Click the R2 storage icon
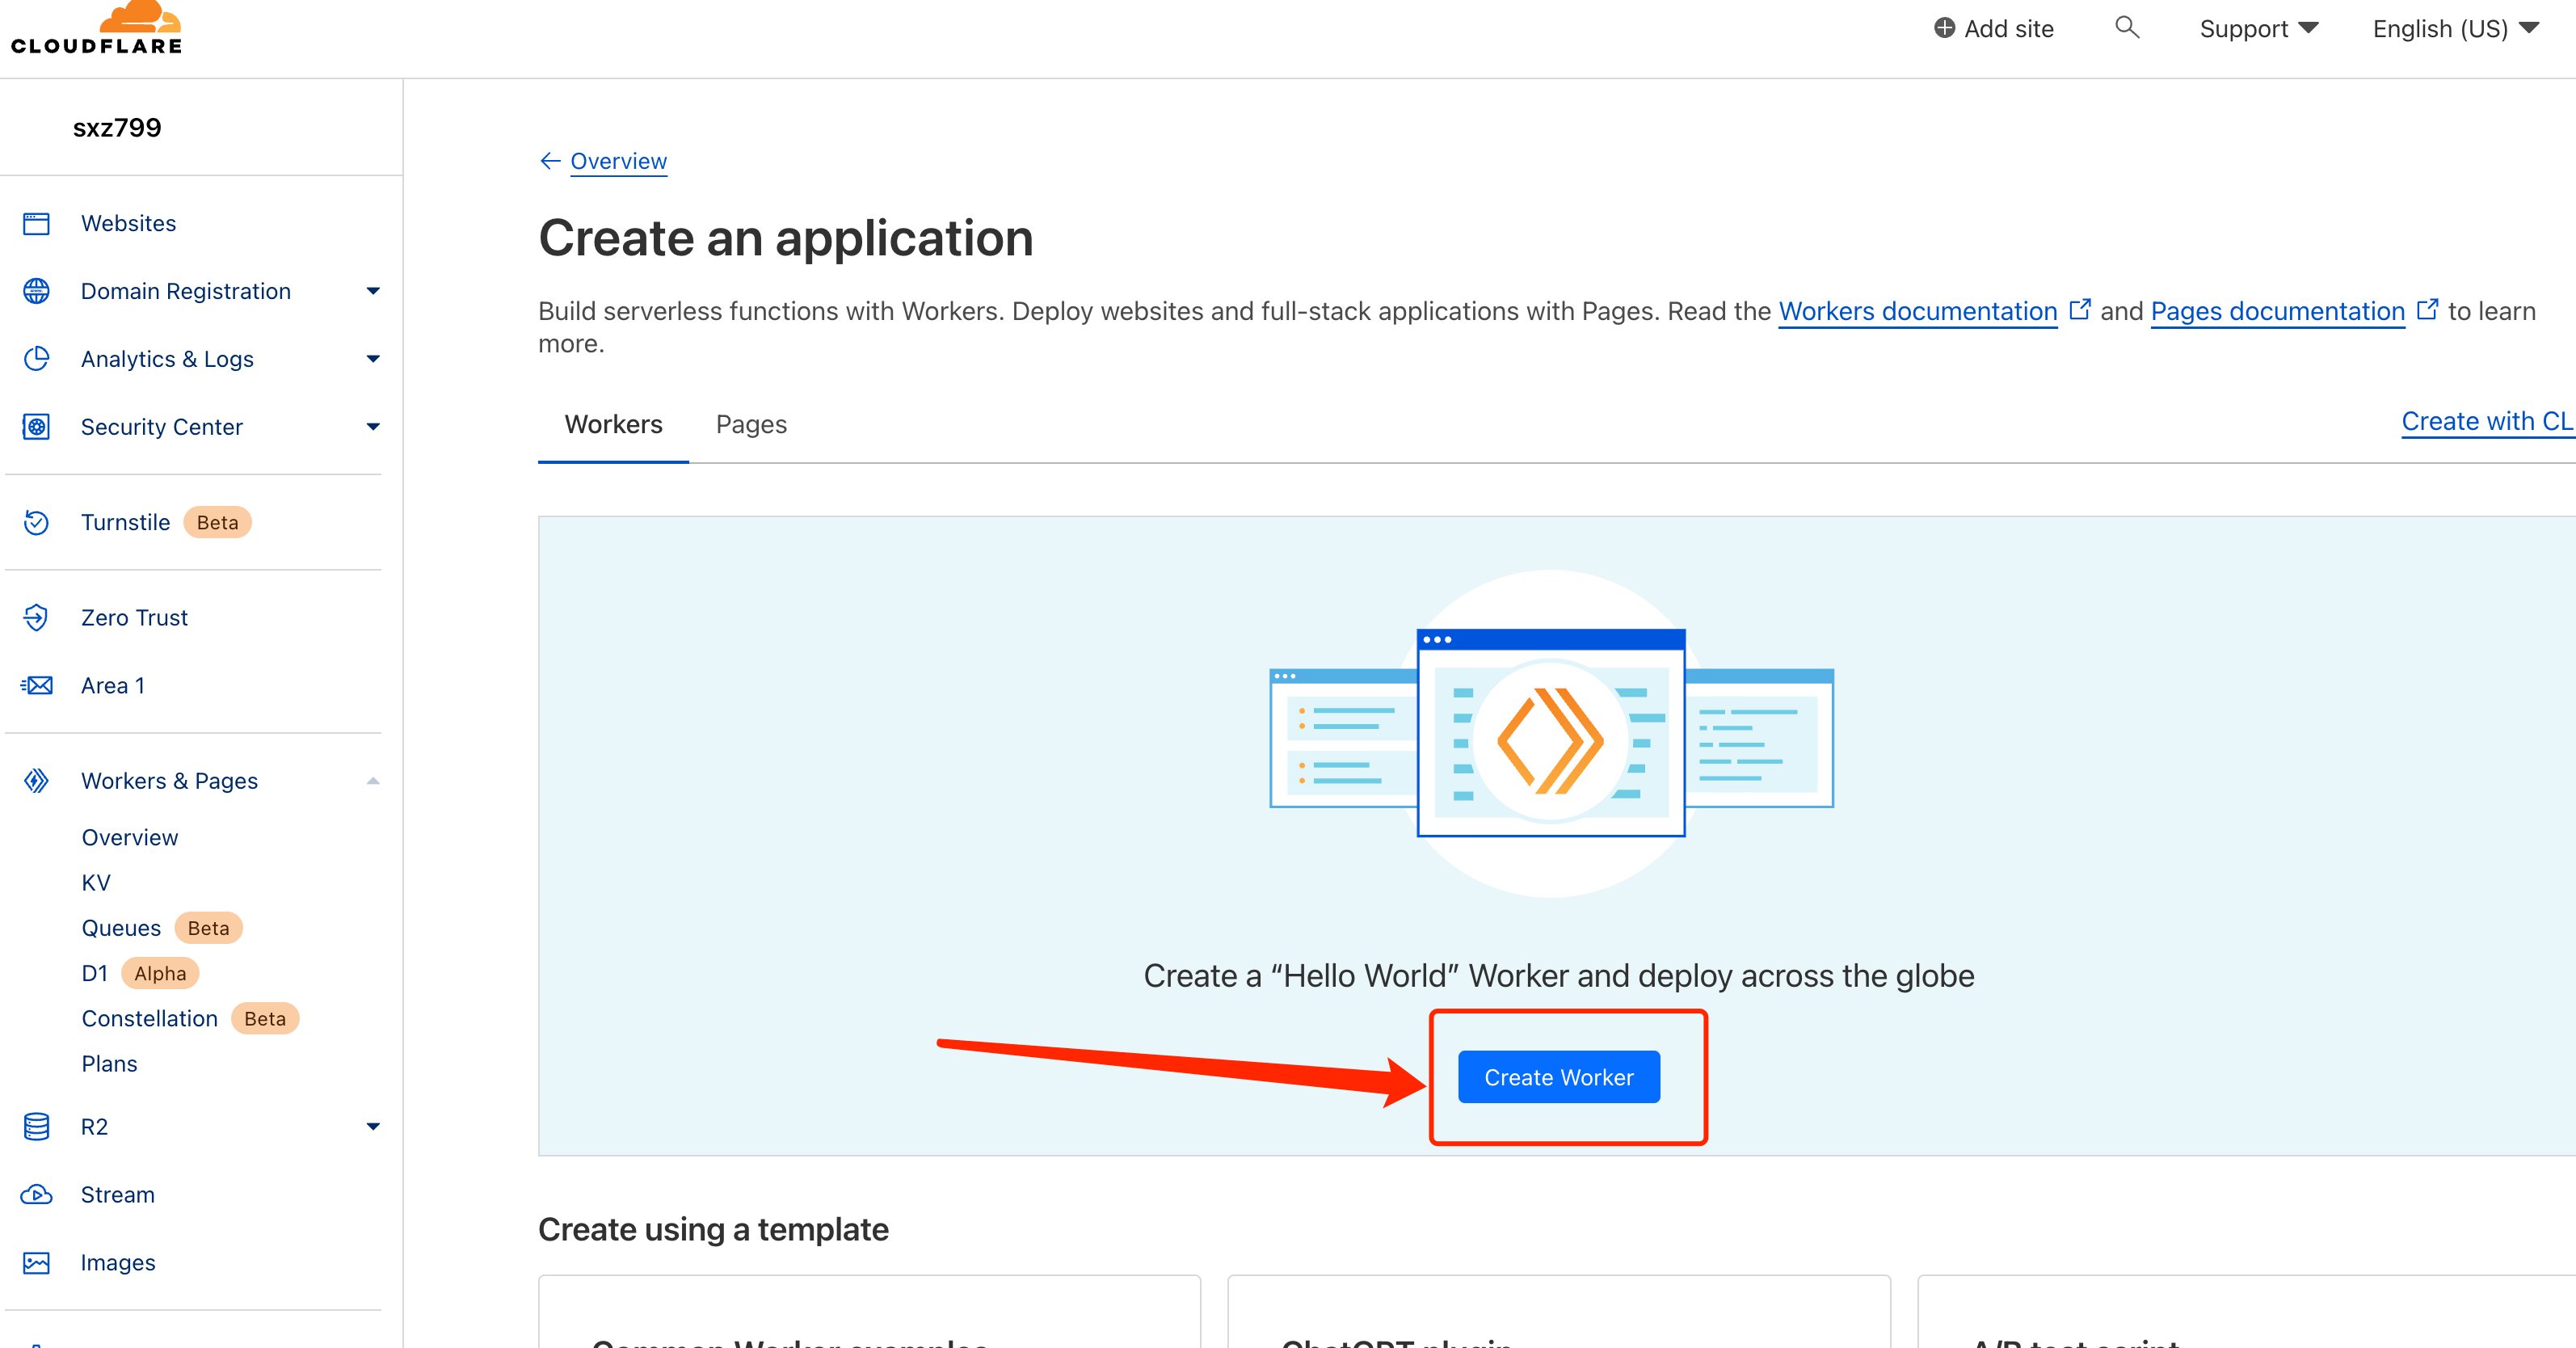 click(x=37, y=1127)
